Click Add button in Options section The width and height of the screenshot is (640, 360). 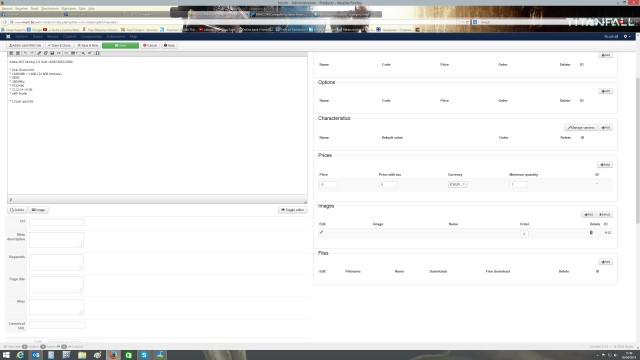(x=605, y=91)
